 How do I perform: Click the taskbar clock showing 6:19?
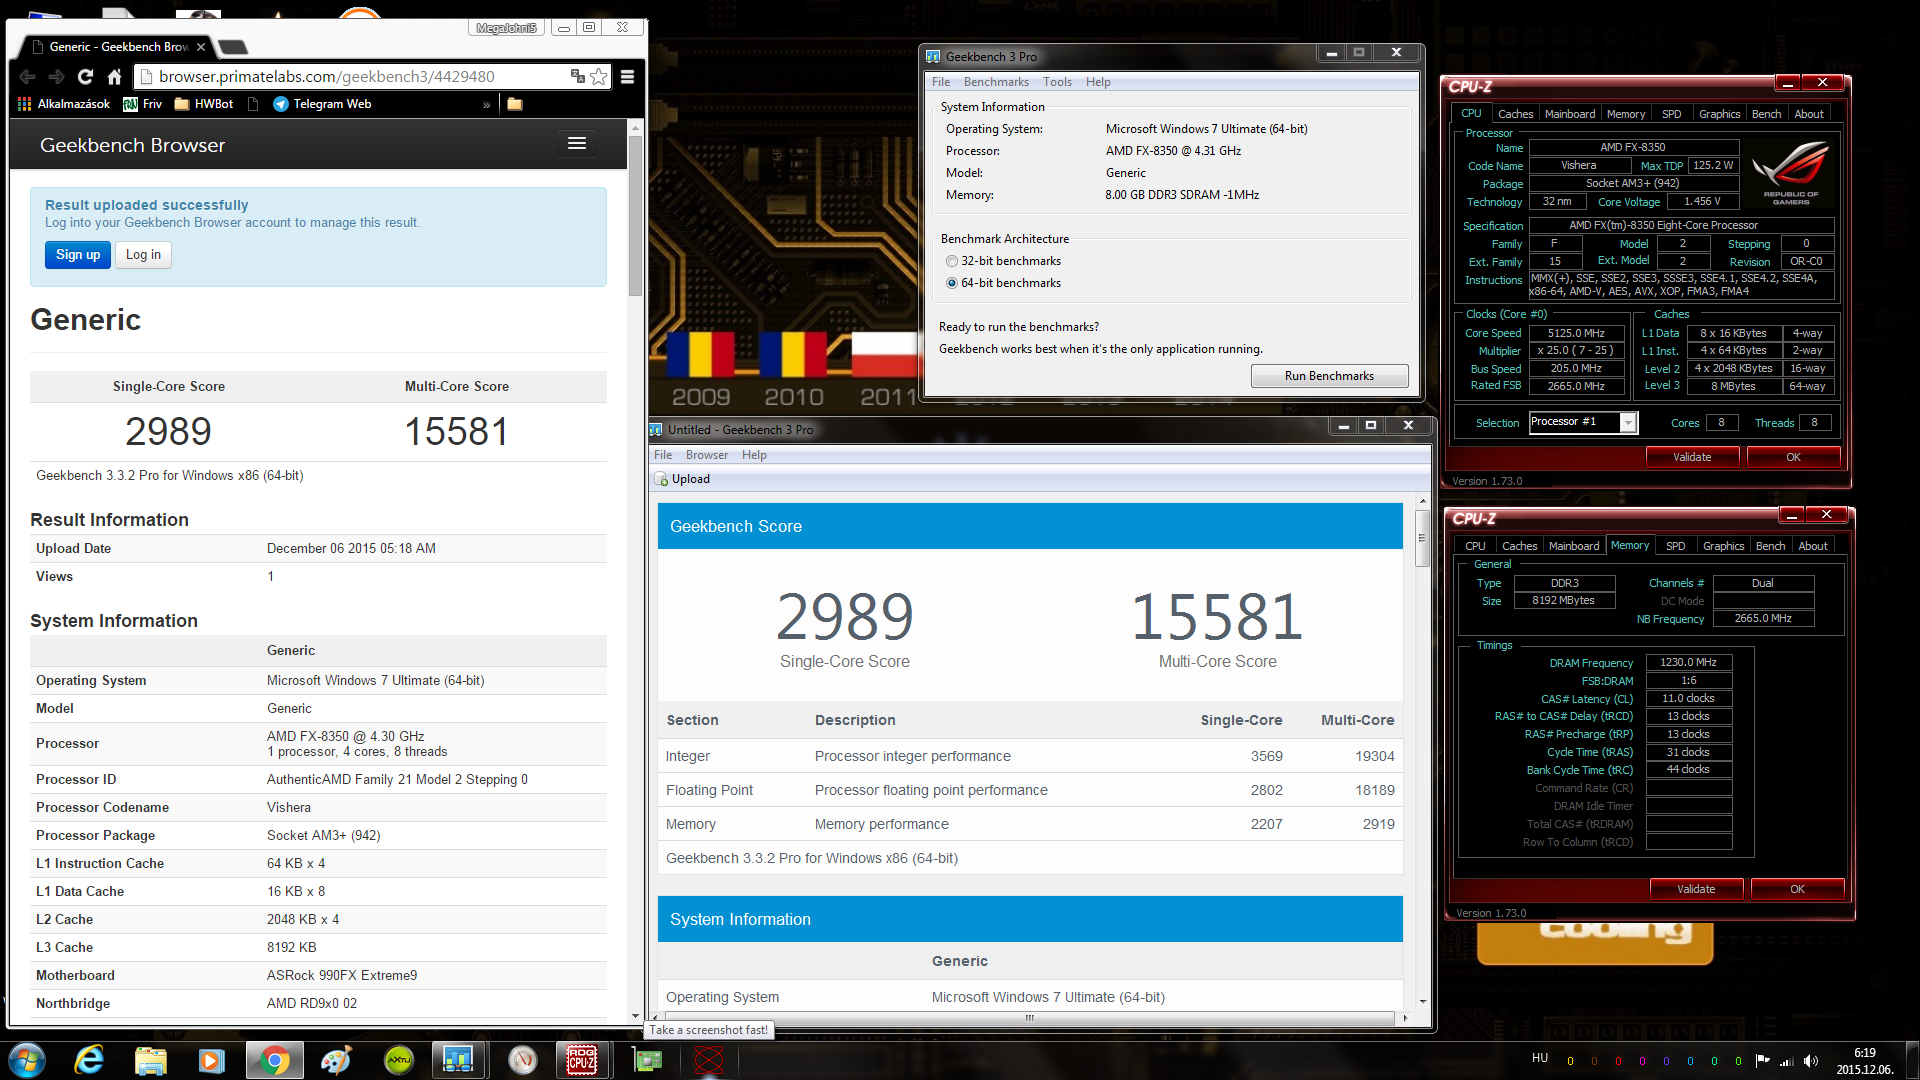tap(1864, 1061)
